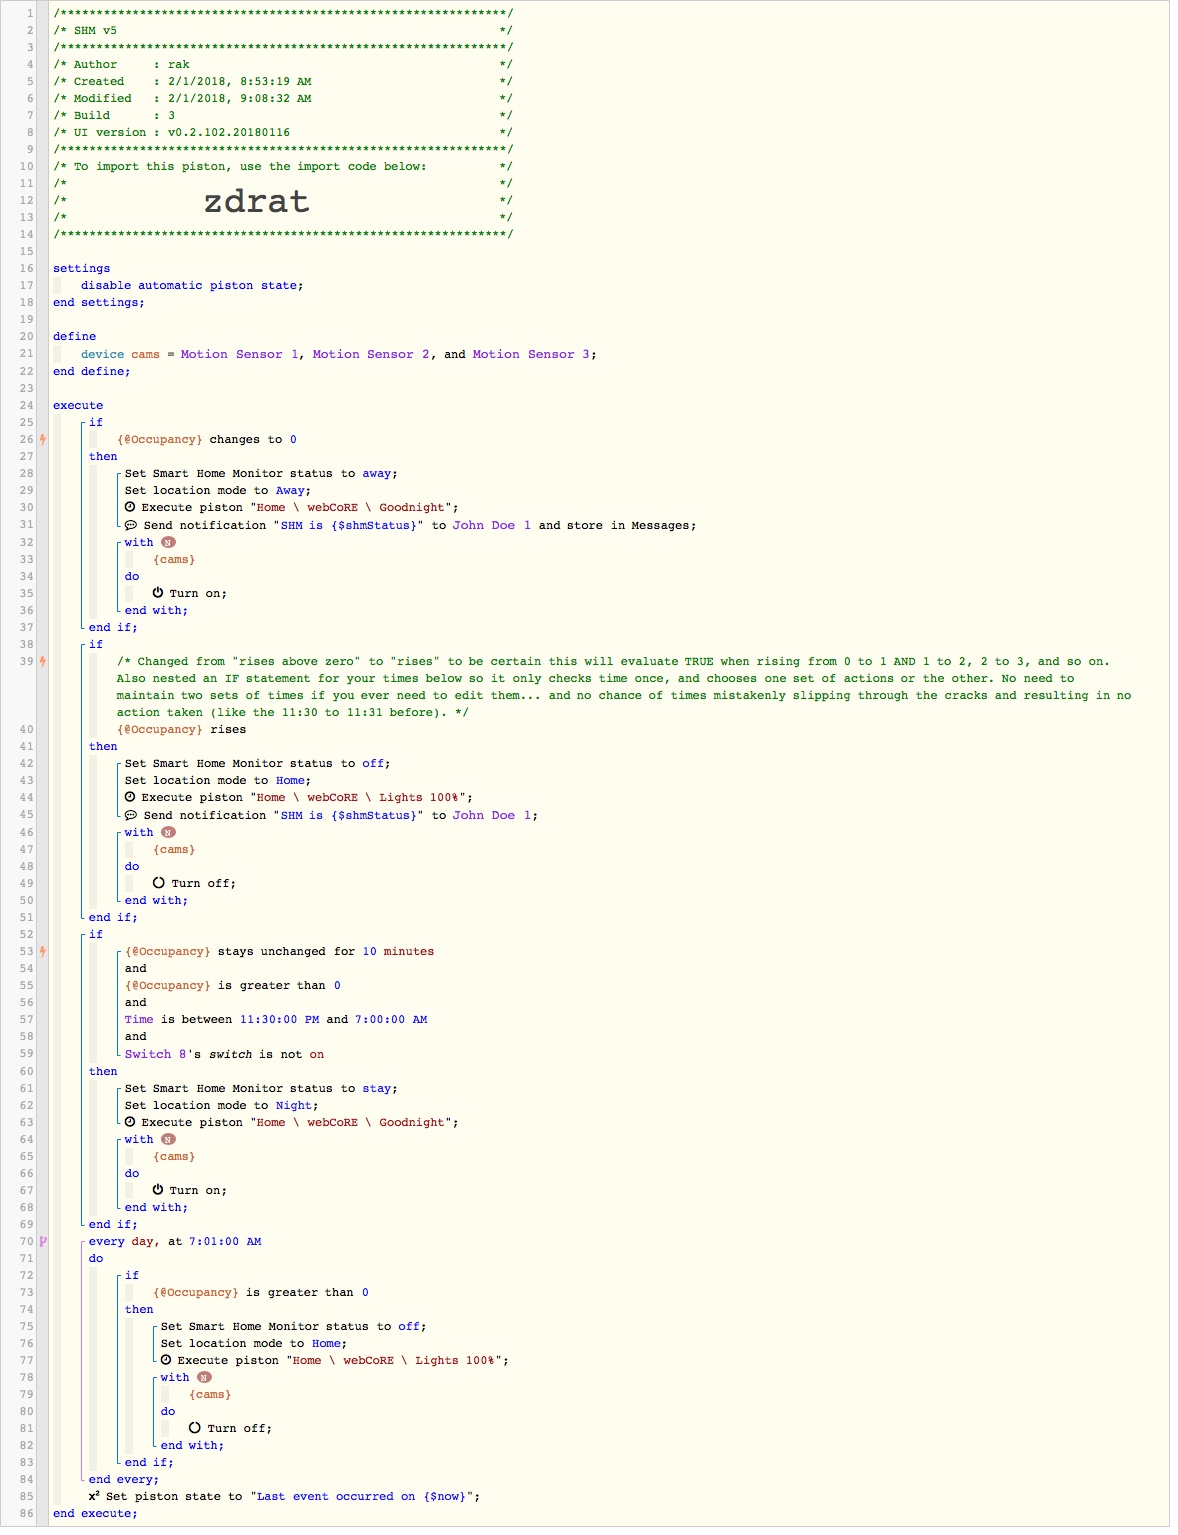Click "{@Occupancy} stays unchanged for 10 minutes"

pyautogui.click(x=280, y=952)
